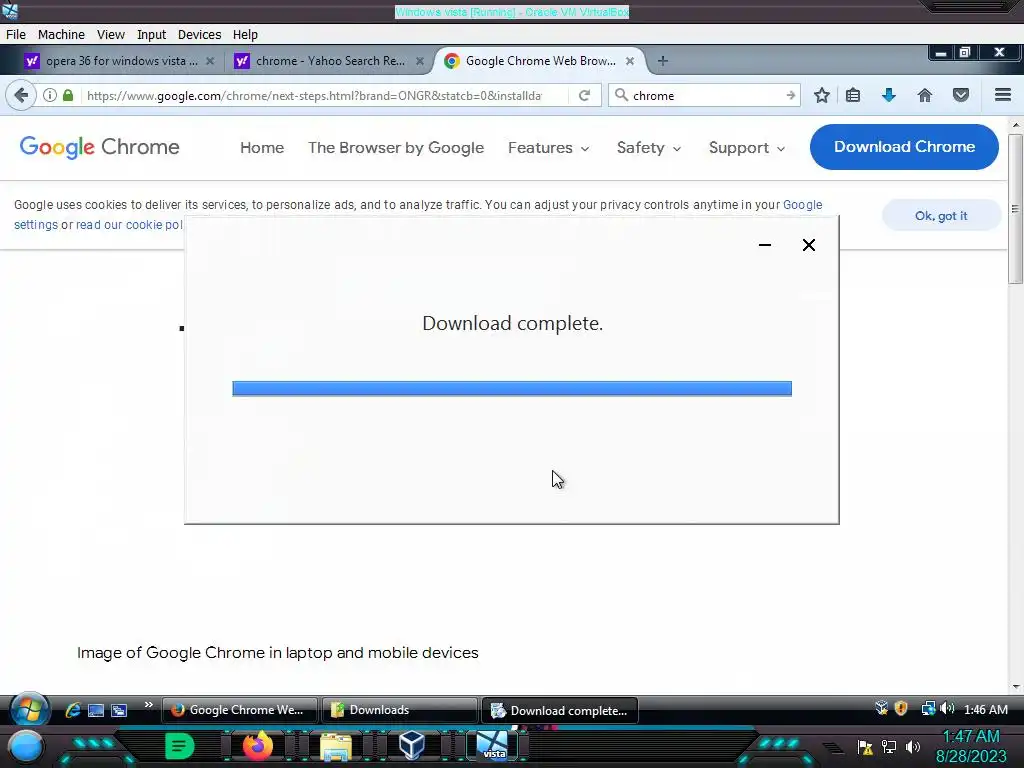The width and height of the screenshot is (1024, 768).
Task: Bookmark this page with the star icon
Action: (x=822, y=95)
